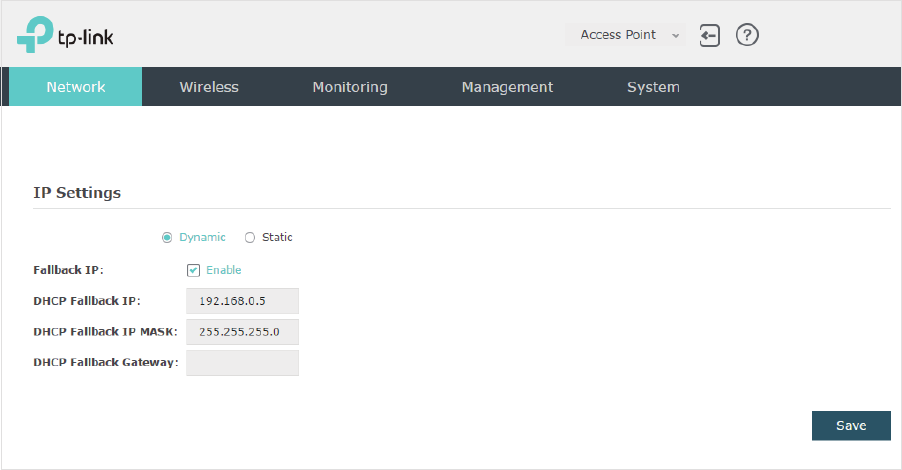Image resolution: width=902 pixels, height=470 pixels.
Task: Open the Wireless tab
Action: 209,87
